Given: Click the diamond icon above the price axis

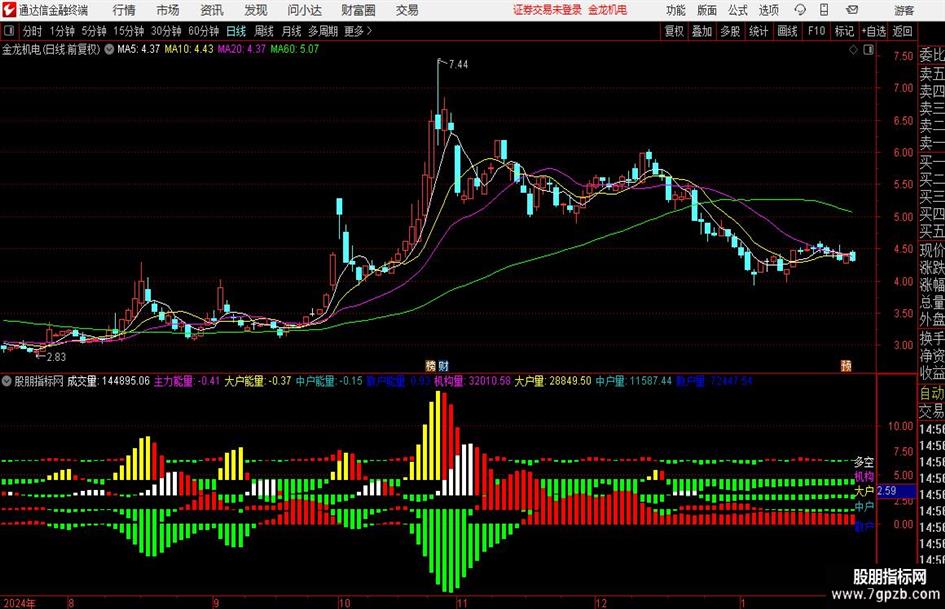Looking at the screenshot, I should tap(853, 50).
